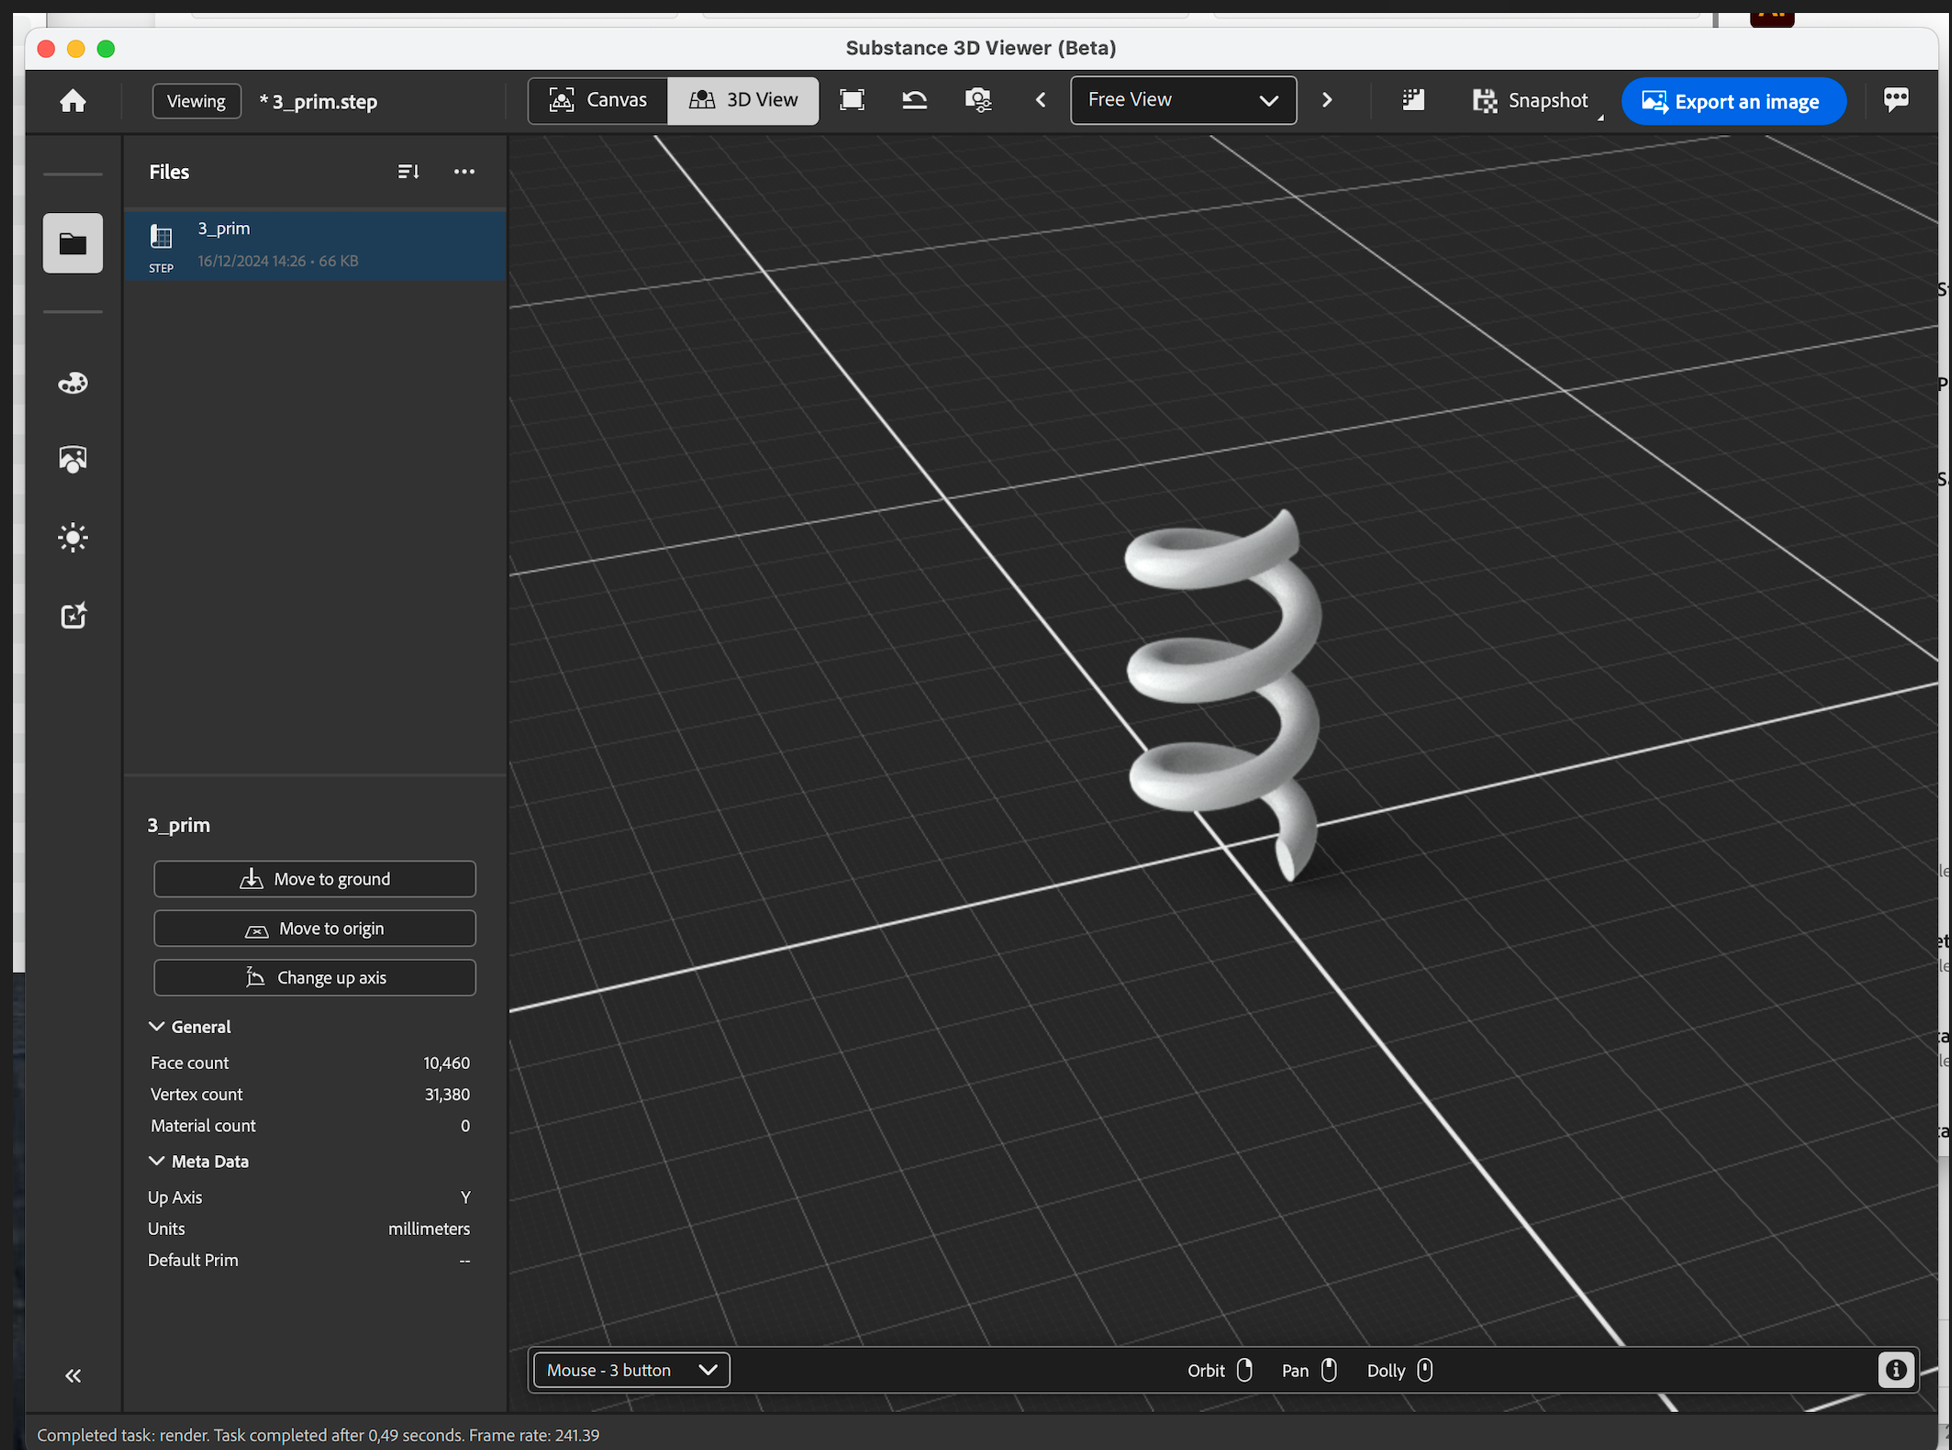
Task: Collapse the Meta Data section
Action: coord(157,1161)
